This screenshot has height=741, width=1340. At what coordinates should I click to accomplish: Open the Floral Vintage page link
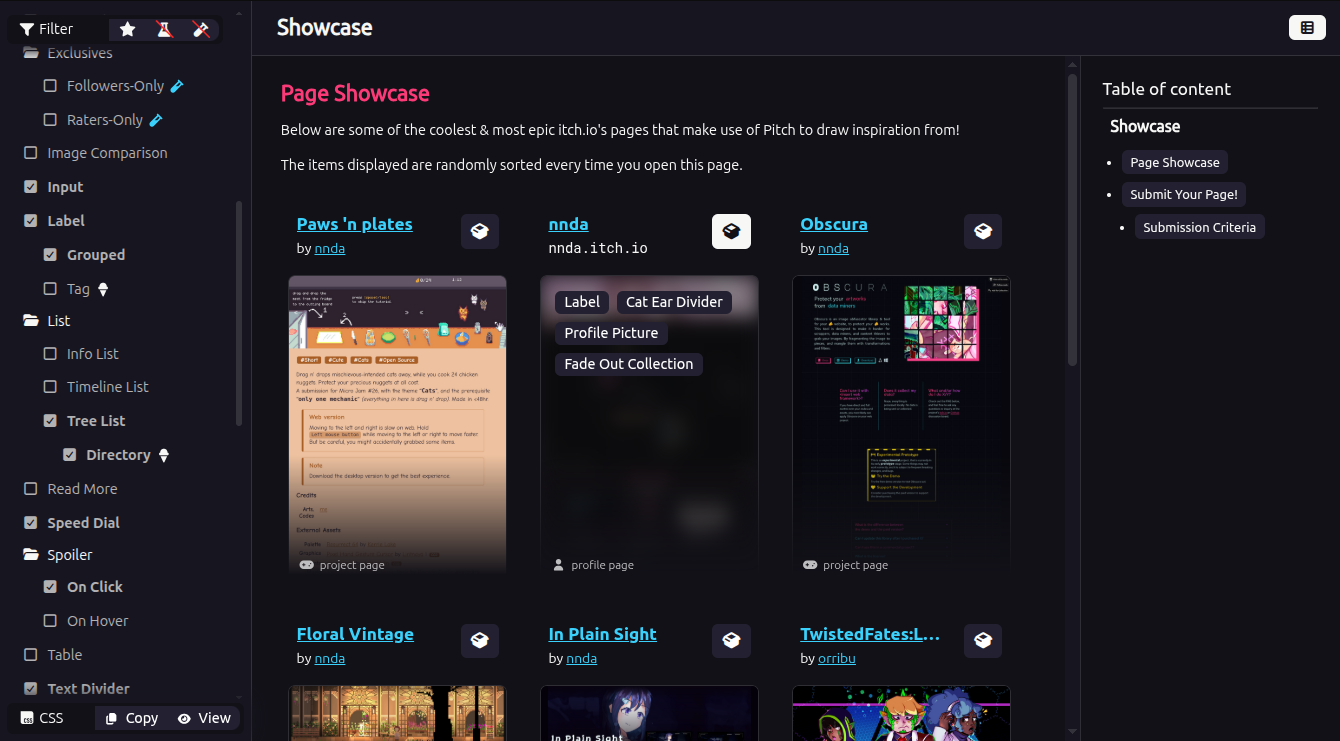pyautogui.click(x=355, y=634)
